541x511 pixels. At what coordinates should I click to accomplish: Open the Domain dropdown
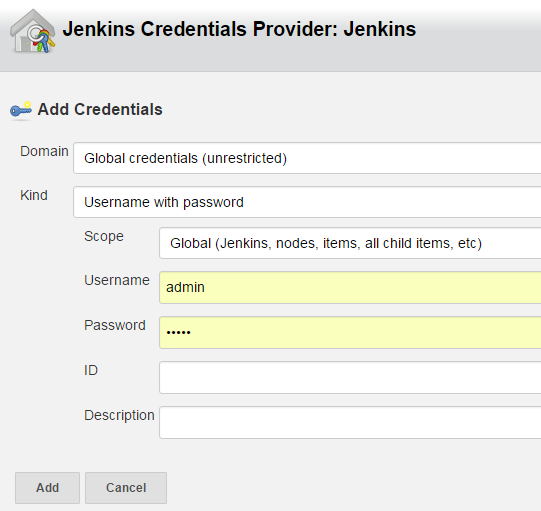[307, 158]
